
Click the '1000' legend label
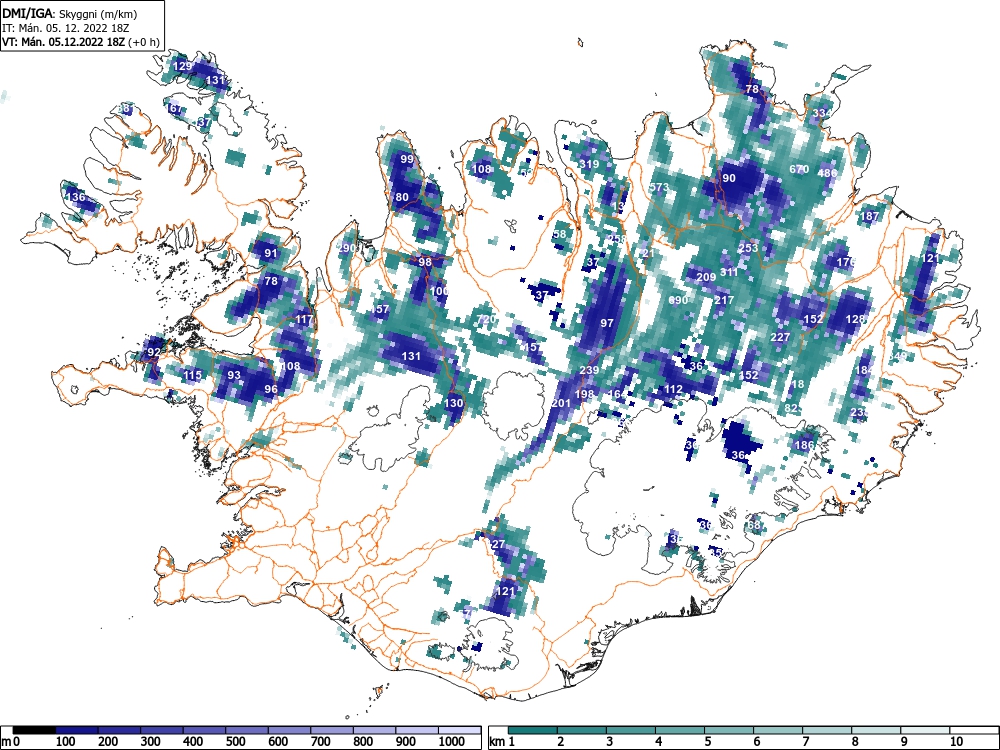click(x=452, y=742)
